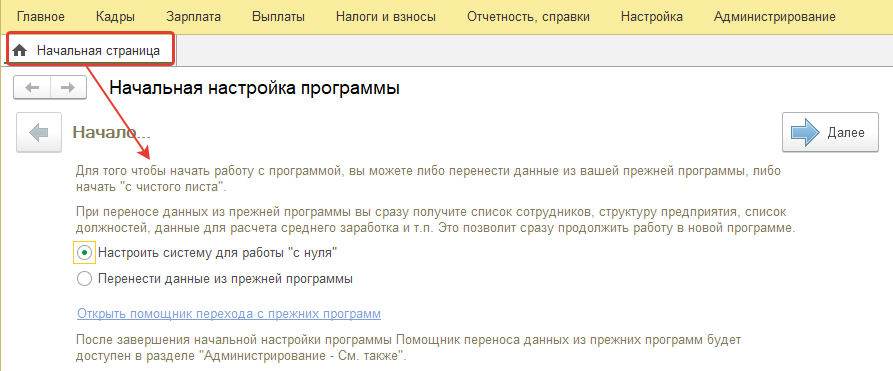The image size is (893, 371).
Task: Go forward with the navigation right arrow
Action: tap(68, 88)
